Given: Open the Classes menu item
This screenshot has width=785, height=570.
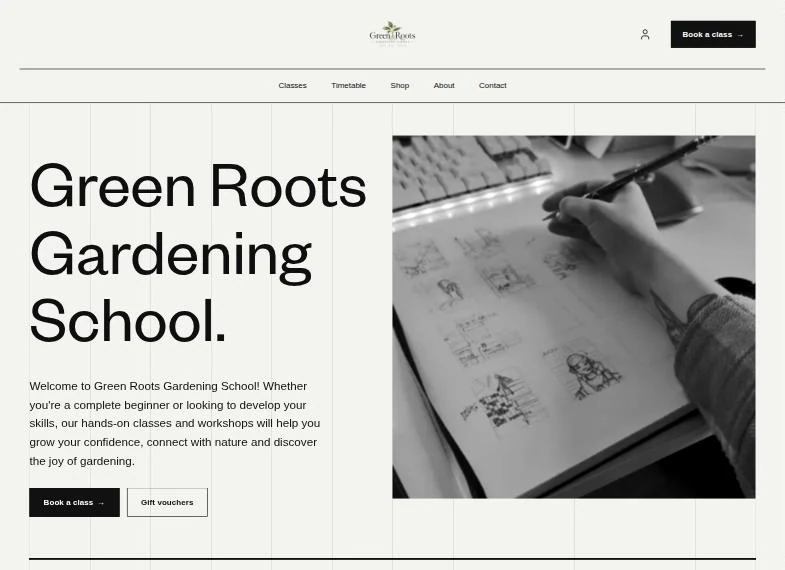Looking at the screenshot, I should 292,86.
